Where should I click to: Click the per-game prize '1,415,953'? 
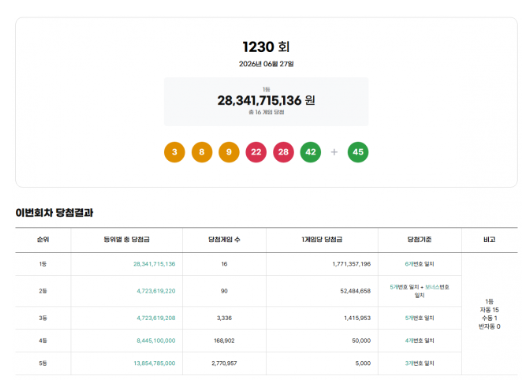pos(357,318)
